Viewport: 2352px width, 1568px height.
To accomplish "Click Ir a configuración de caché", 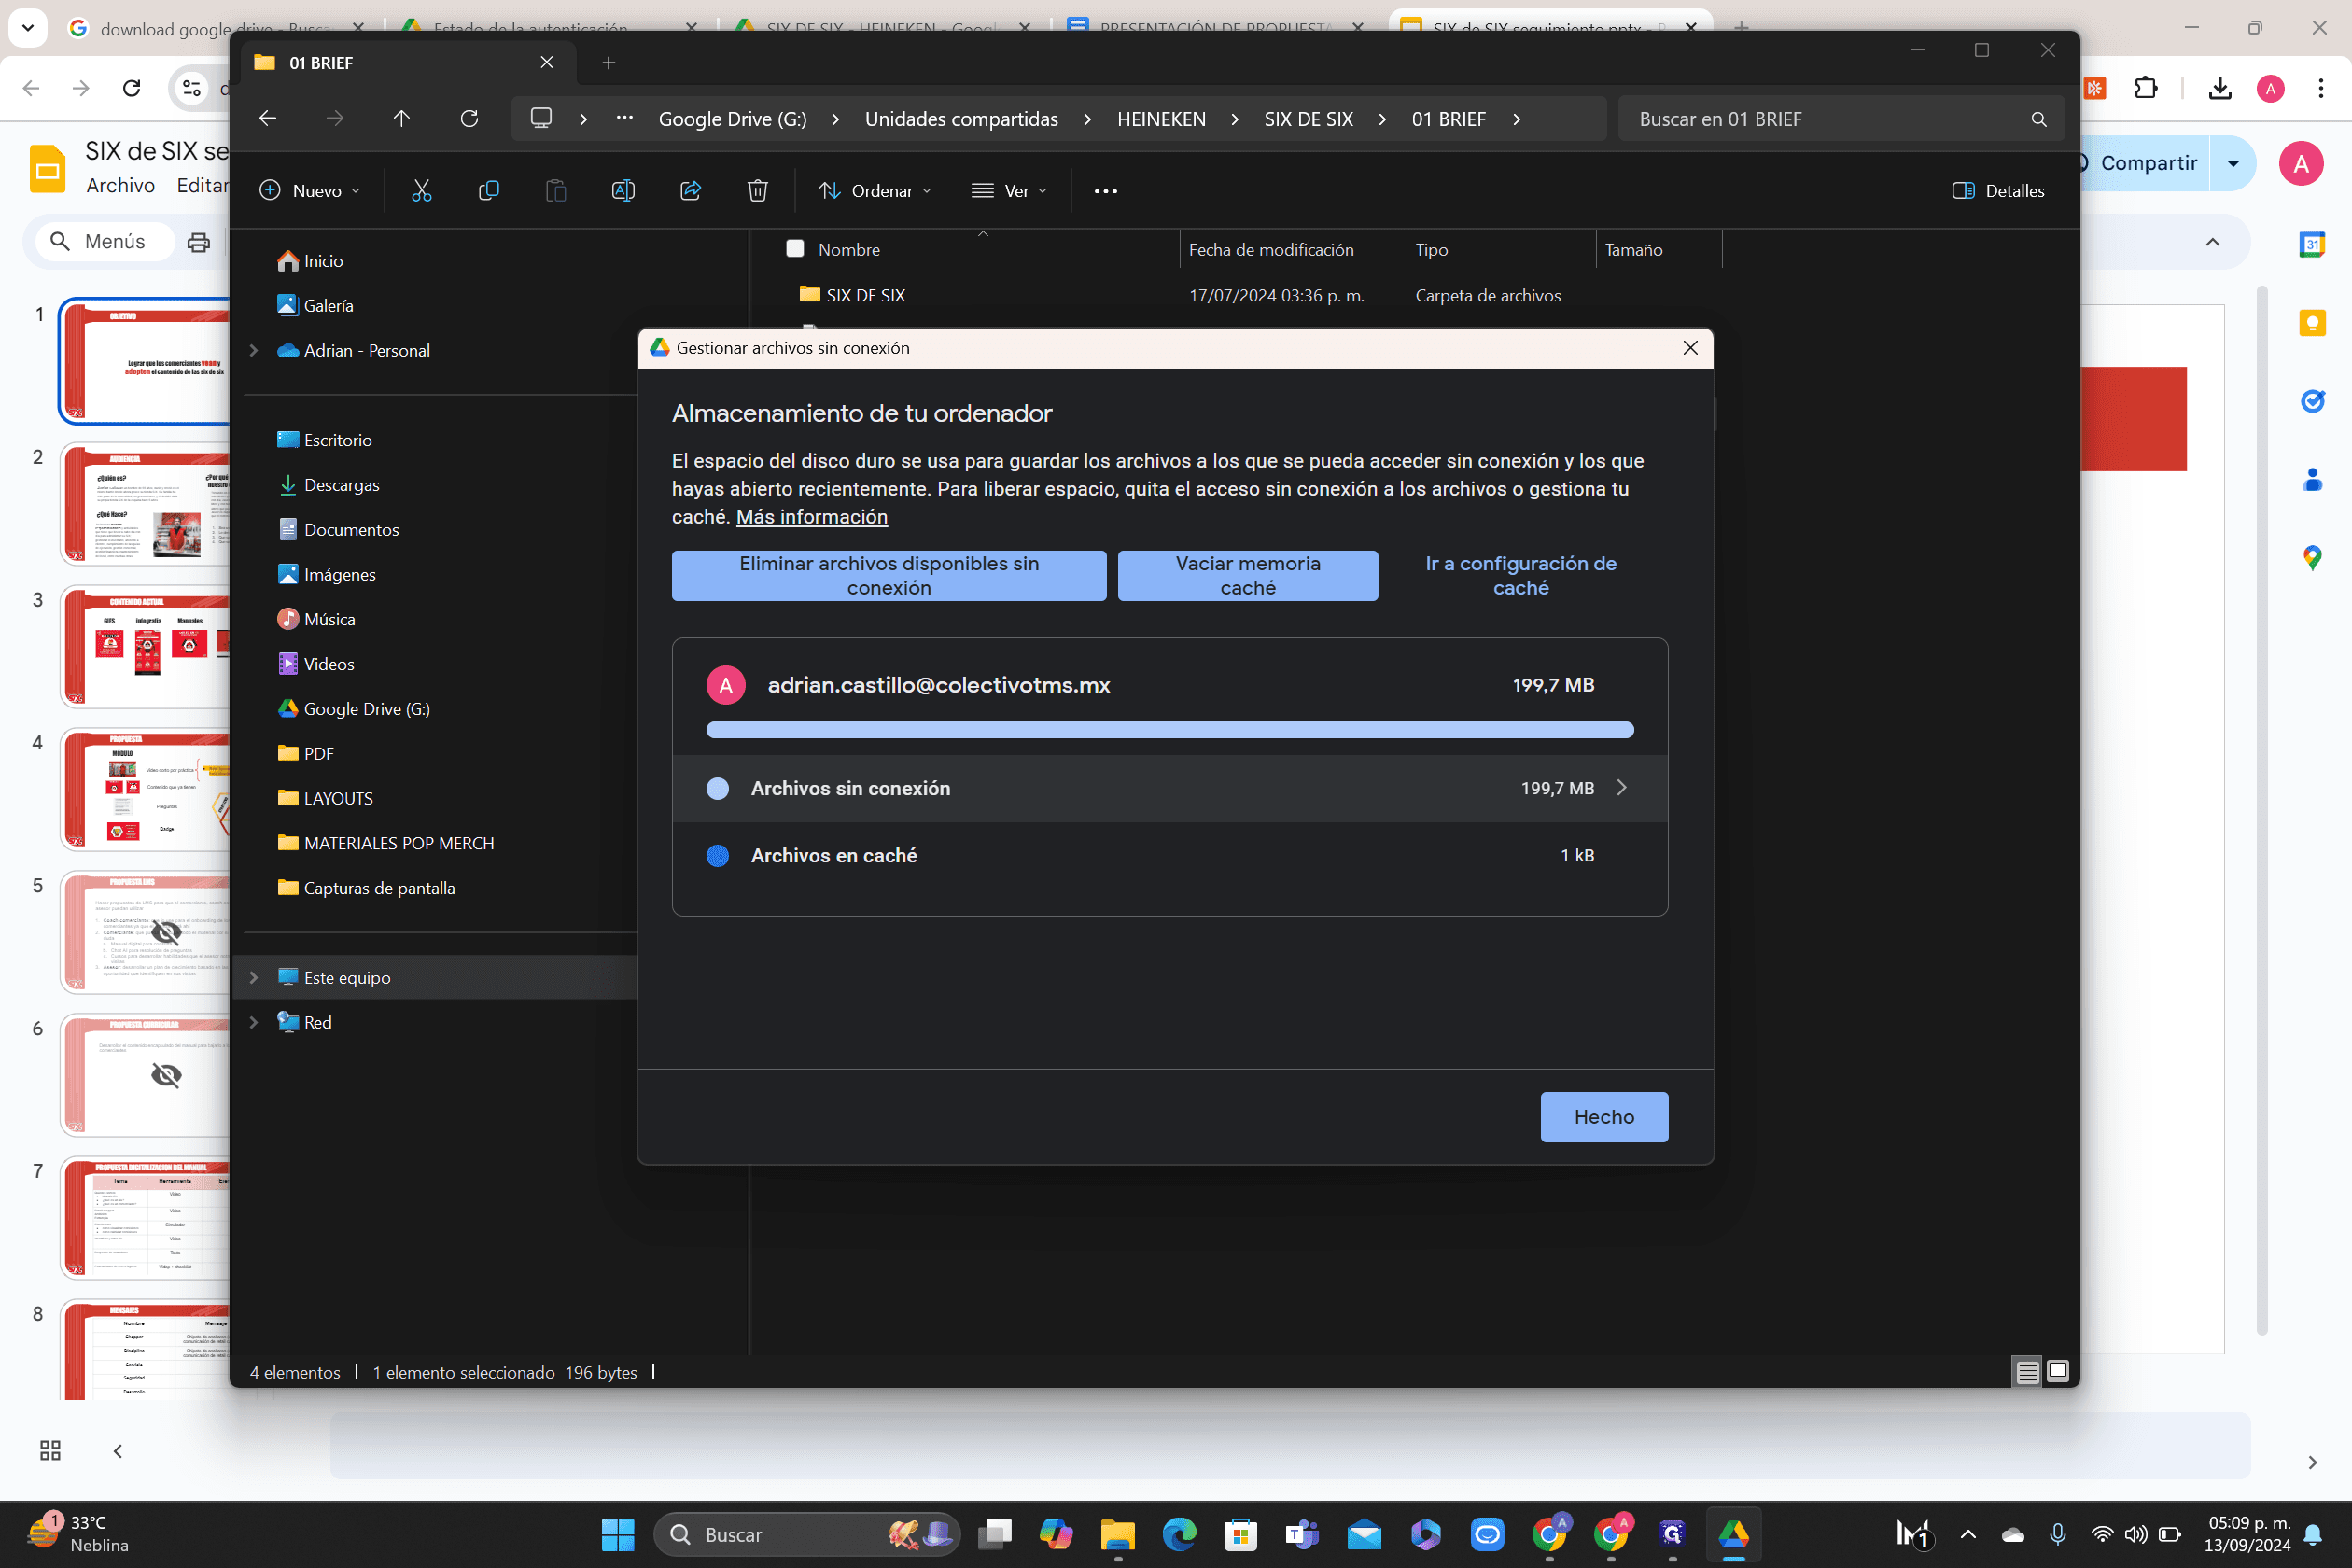I will pos(1521,576).
